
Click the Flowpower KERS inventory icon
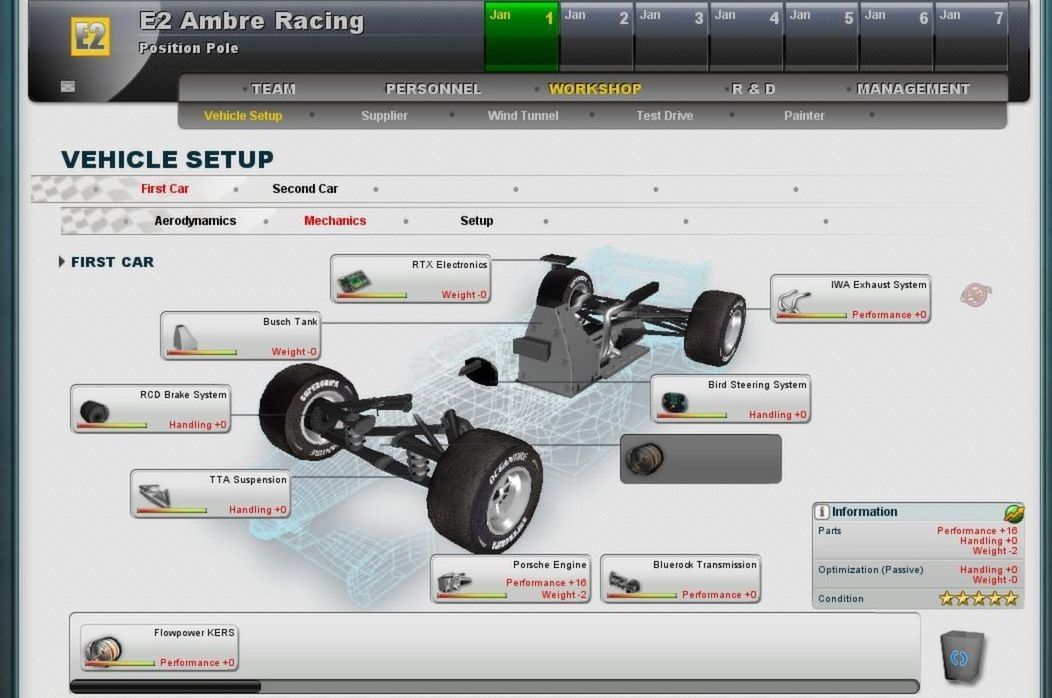point(103,650)
